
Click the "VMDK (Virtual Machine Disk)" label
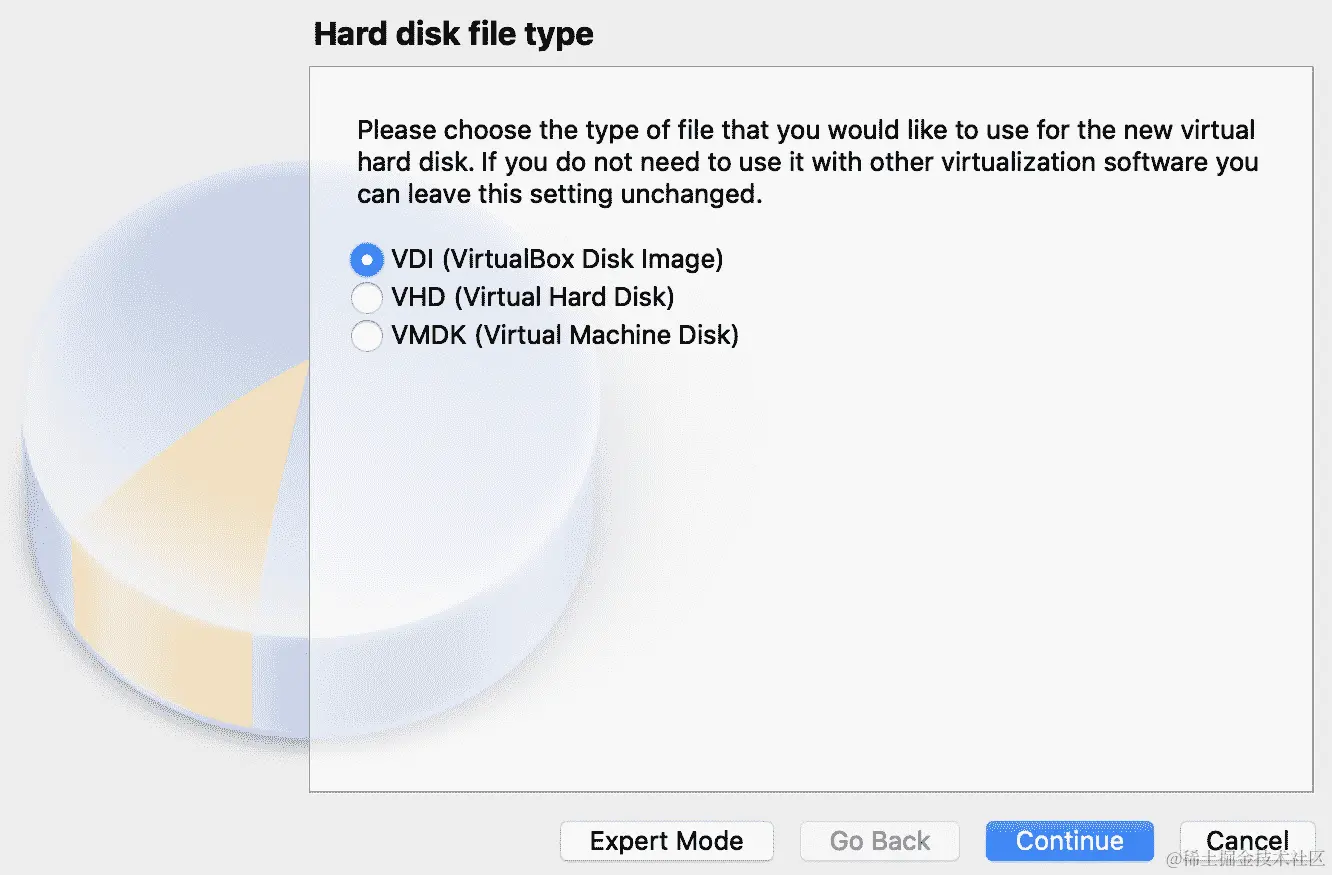pos(565,336)
